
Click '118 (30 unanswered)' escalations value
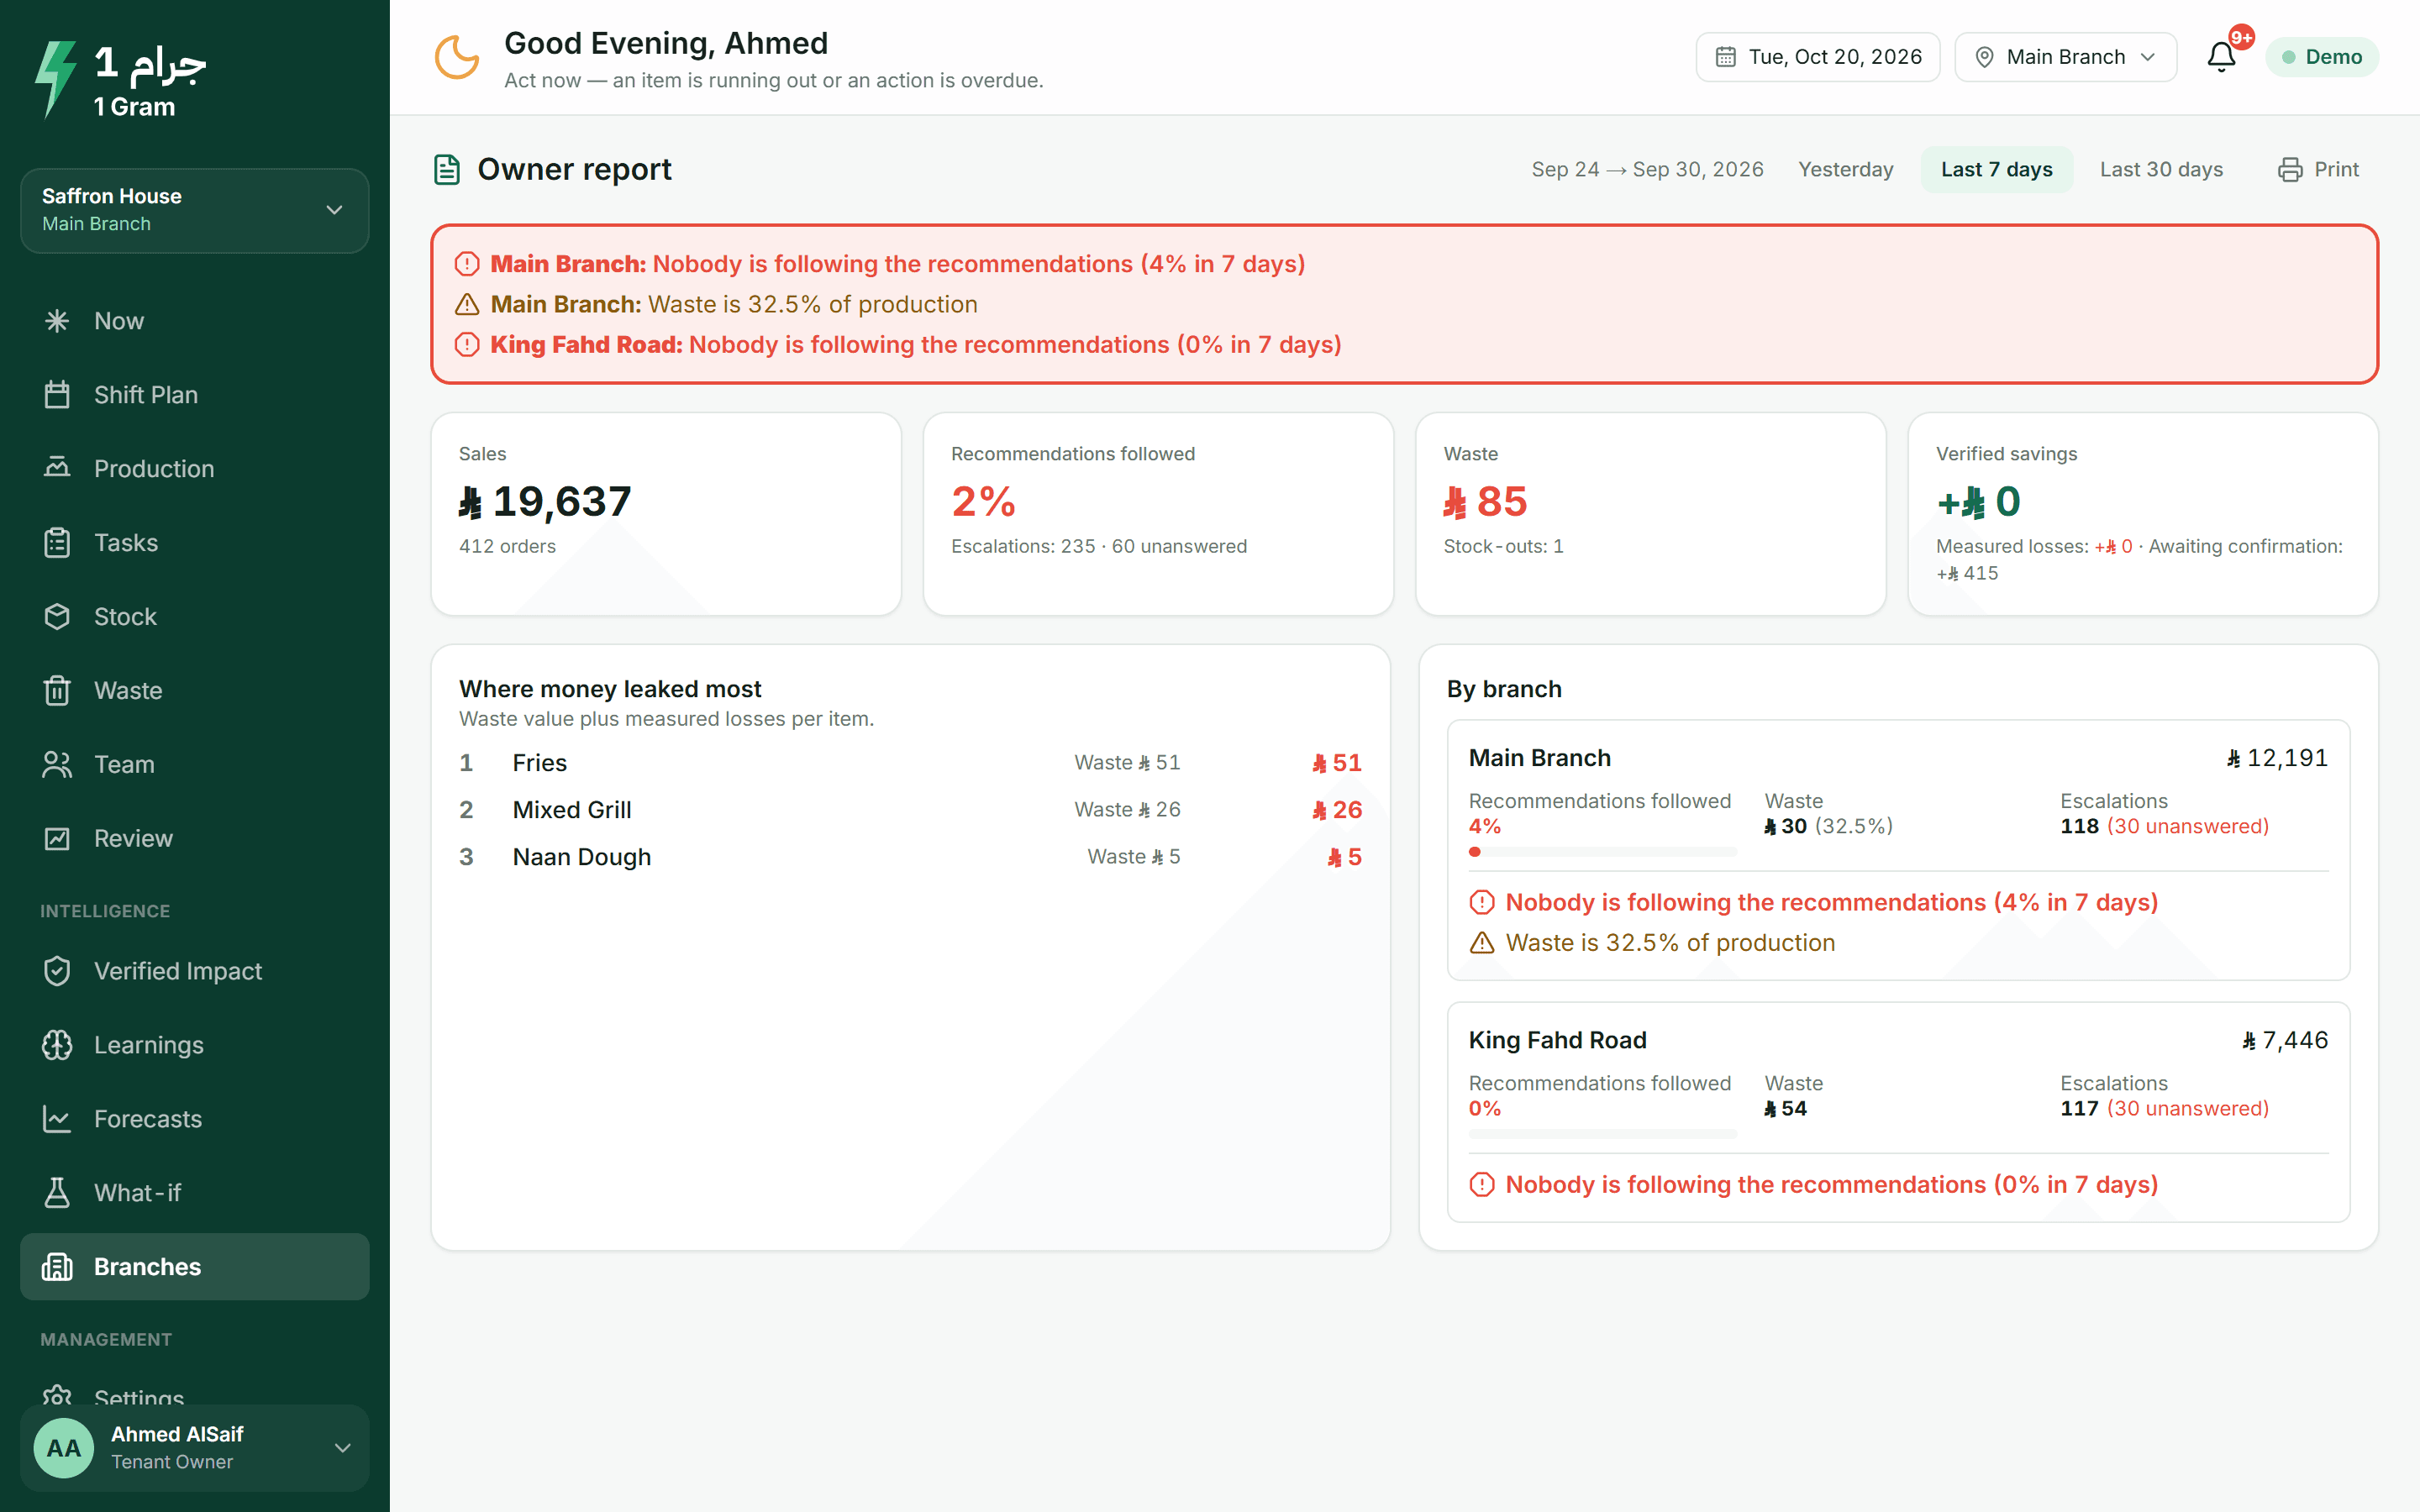(x=2164, y=827)
